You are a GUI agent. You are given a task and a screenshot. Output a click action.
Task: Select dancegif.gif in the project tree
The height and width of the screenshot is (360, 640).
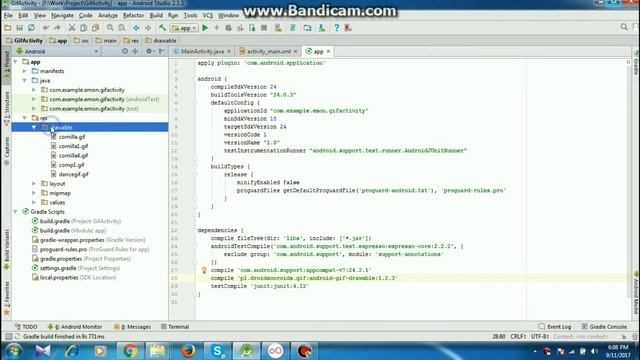tap(73, 174)
